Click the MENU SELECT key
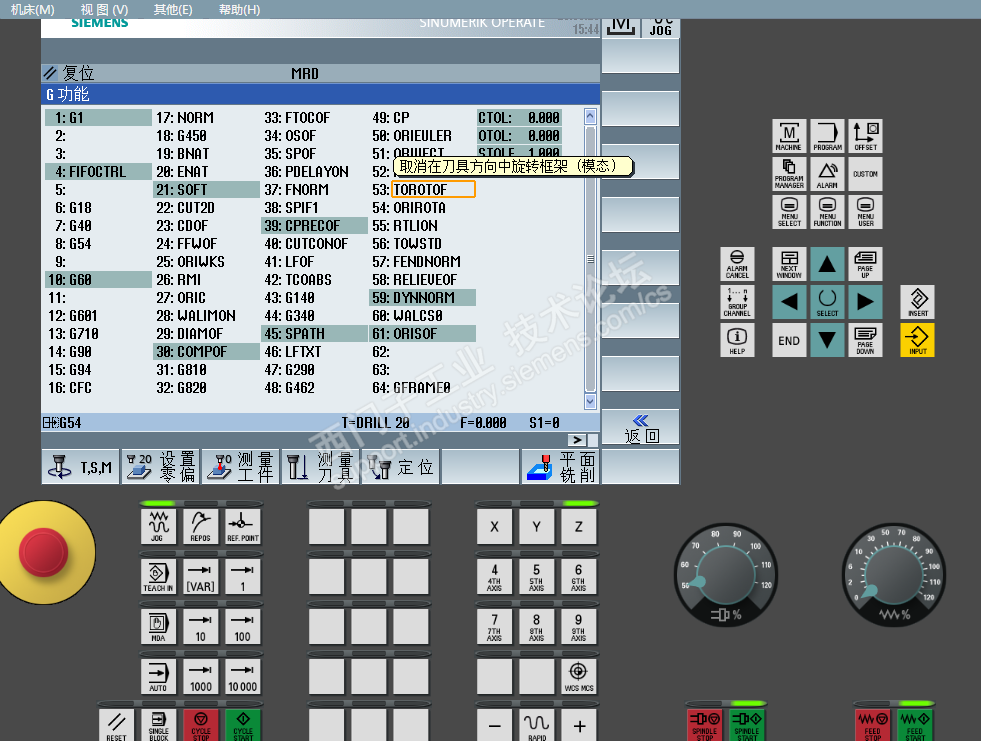The width and height of the screenshot is (981, 741). (x=789, y=212)
